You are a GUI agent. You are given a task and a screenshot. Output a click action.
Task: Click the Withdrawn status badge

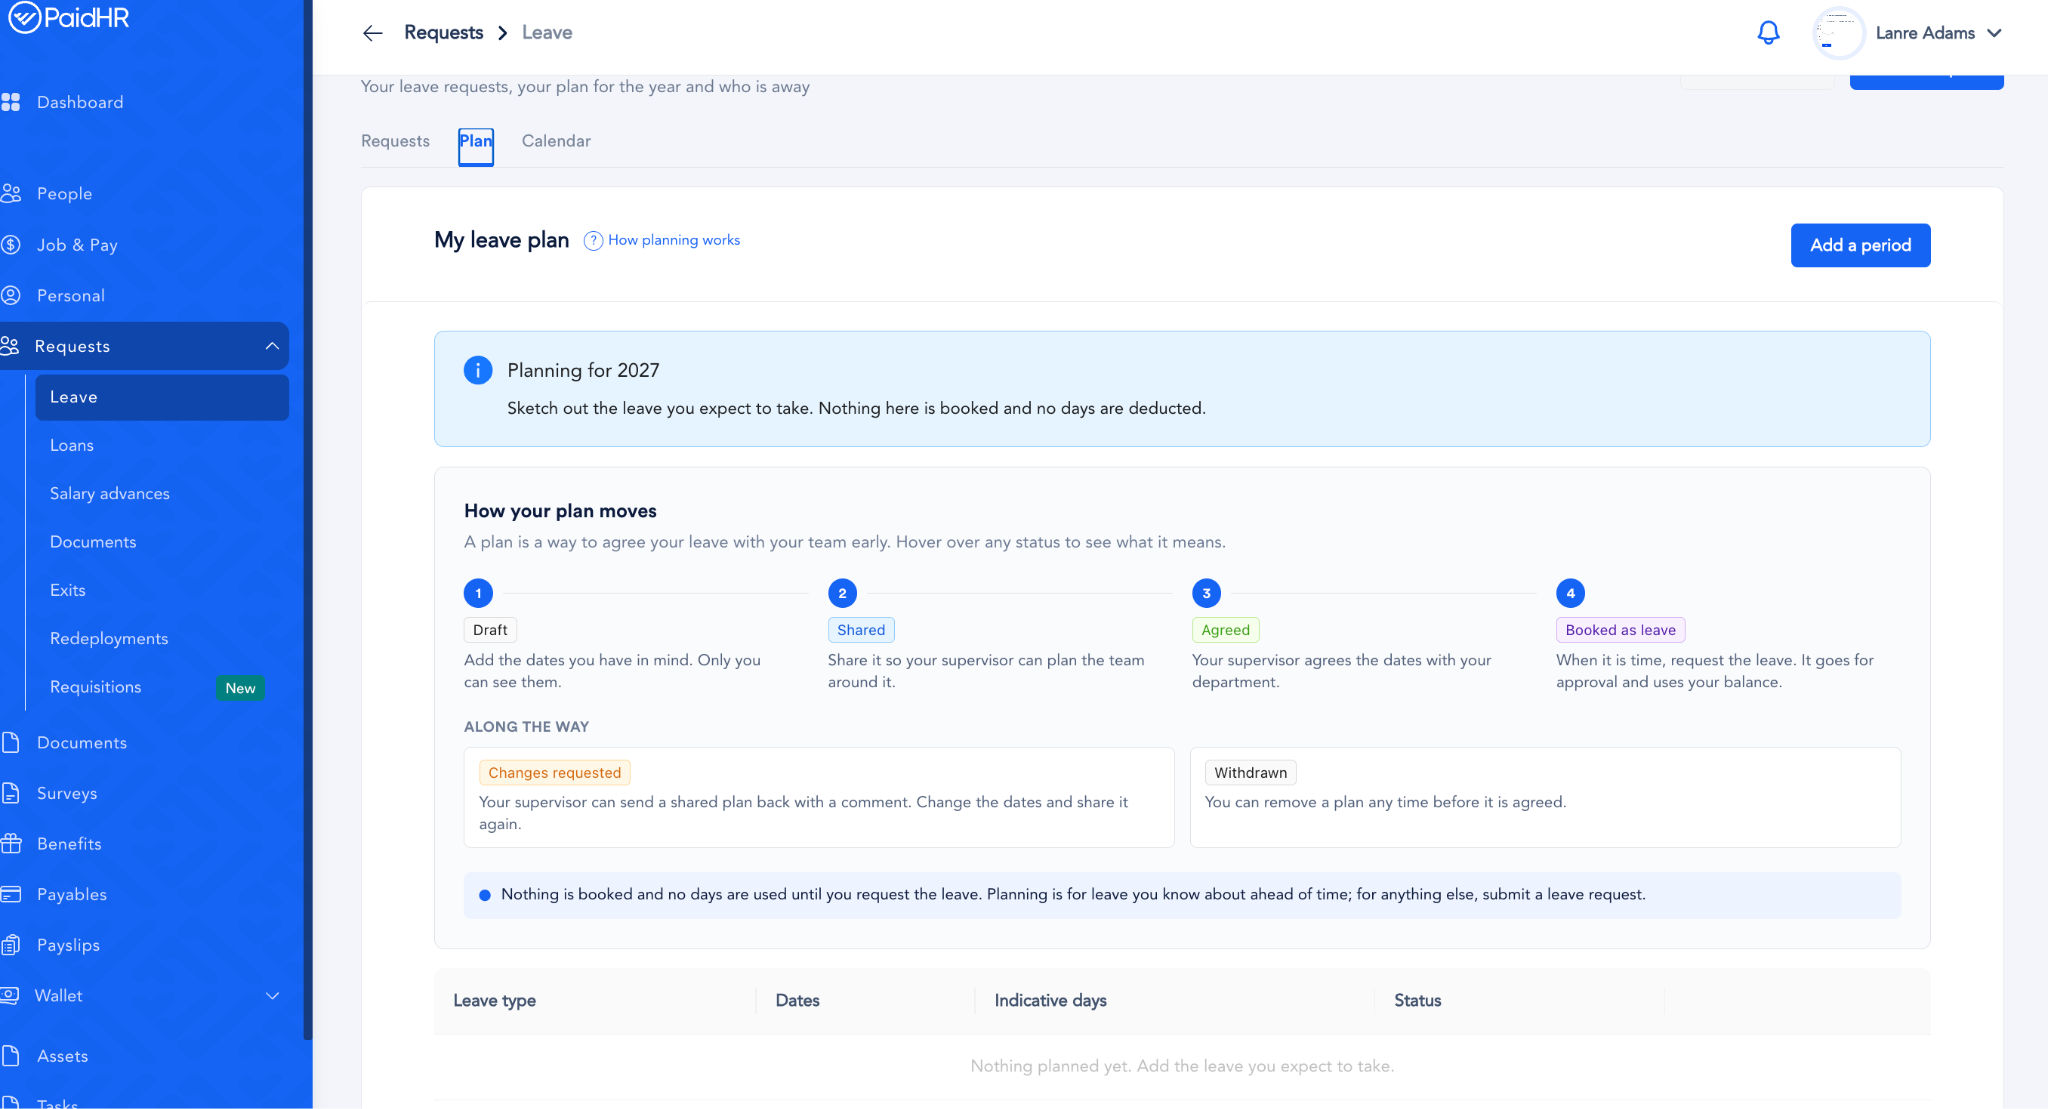point(1250,773)
